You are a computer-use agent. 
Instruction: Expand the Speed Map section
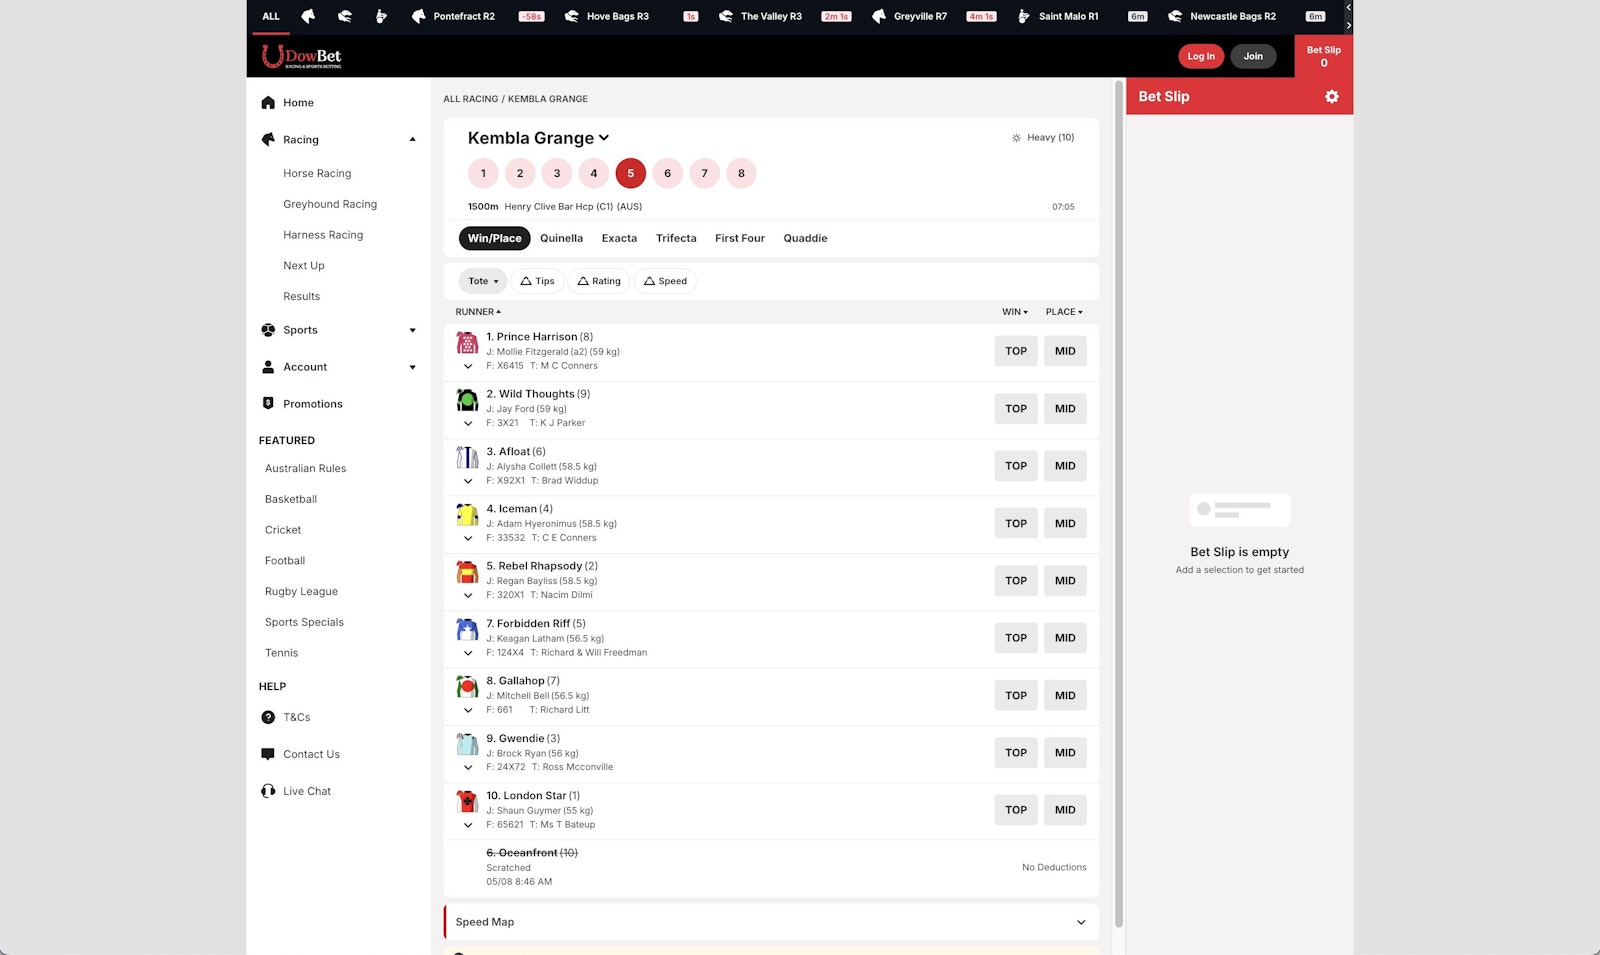[1080, 921]
